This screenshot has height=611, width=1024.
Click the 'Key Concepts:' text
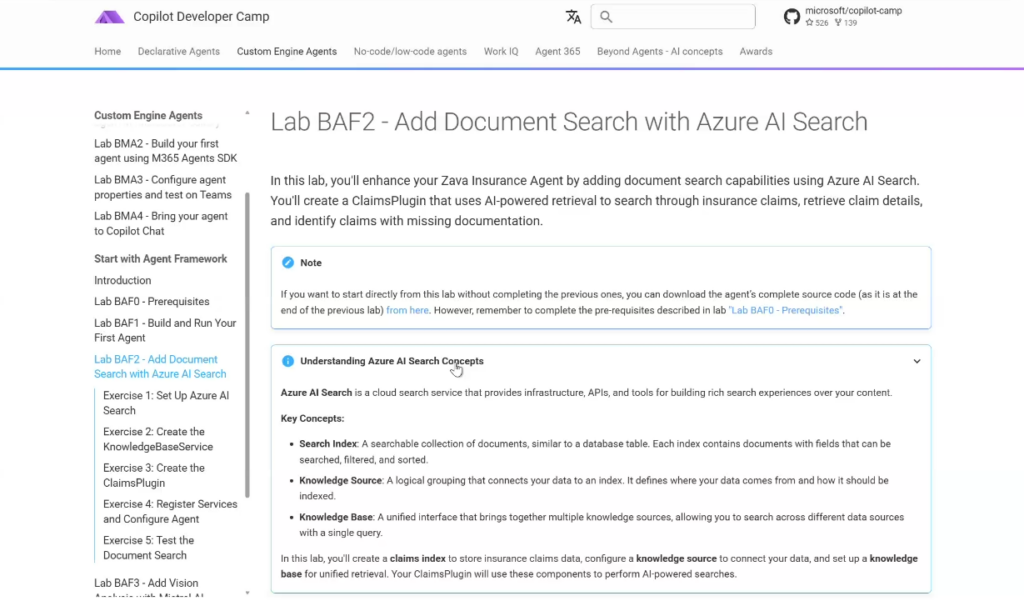click(x=312, y=418)
